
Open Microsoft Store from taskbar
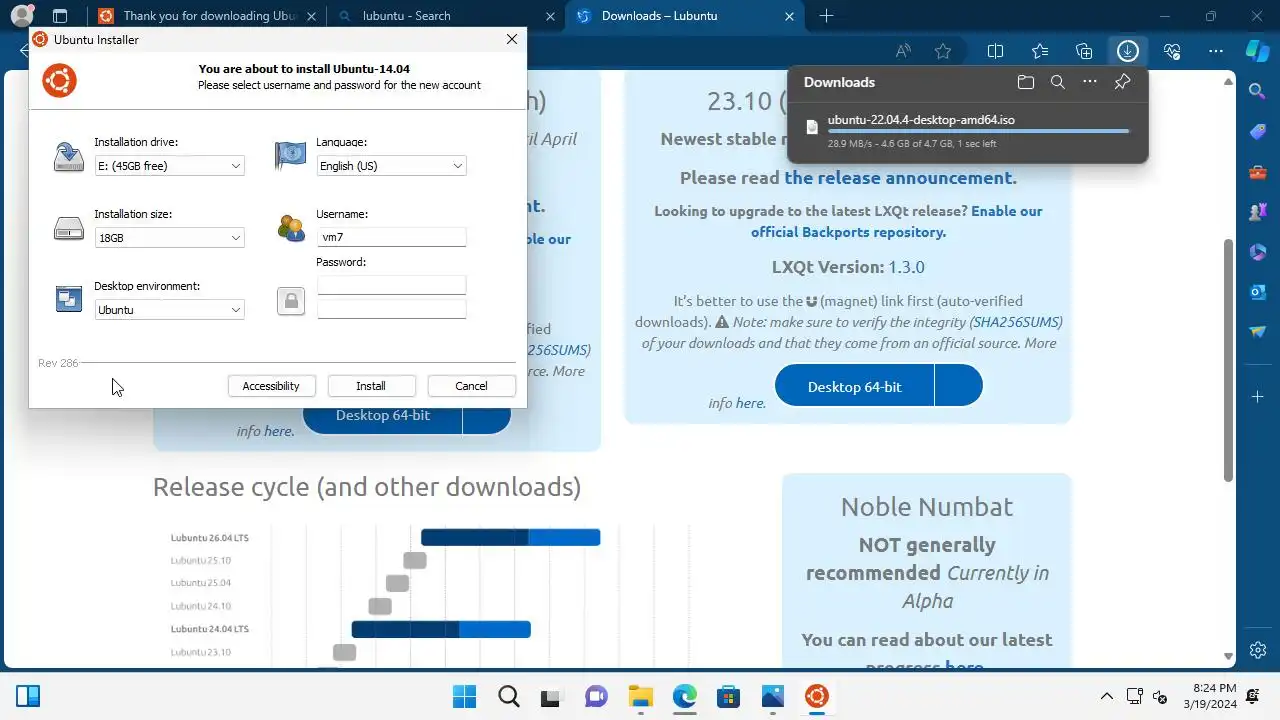click(728, 696)
